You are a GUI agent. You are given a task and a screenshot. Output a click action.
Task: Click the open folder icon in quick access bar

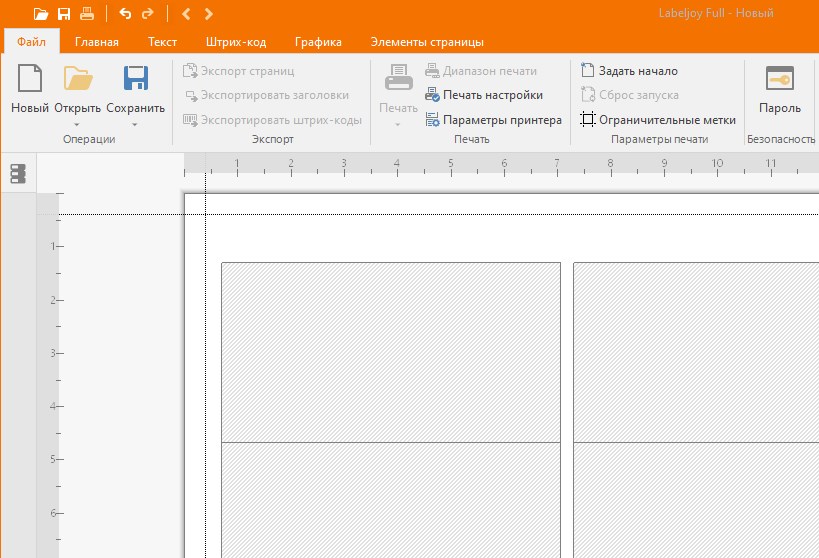point(41,14)
